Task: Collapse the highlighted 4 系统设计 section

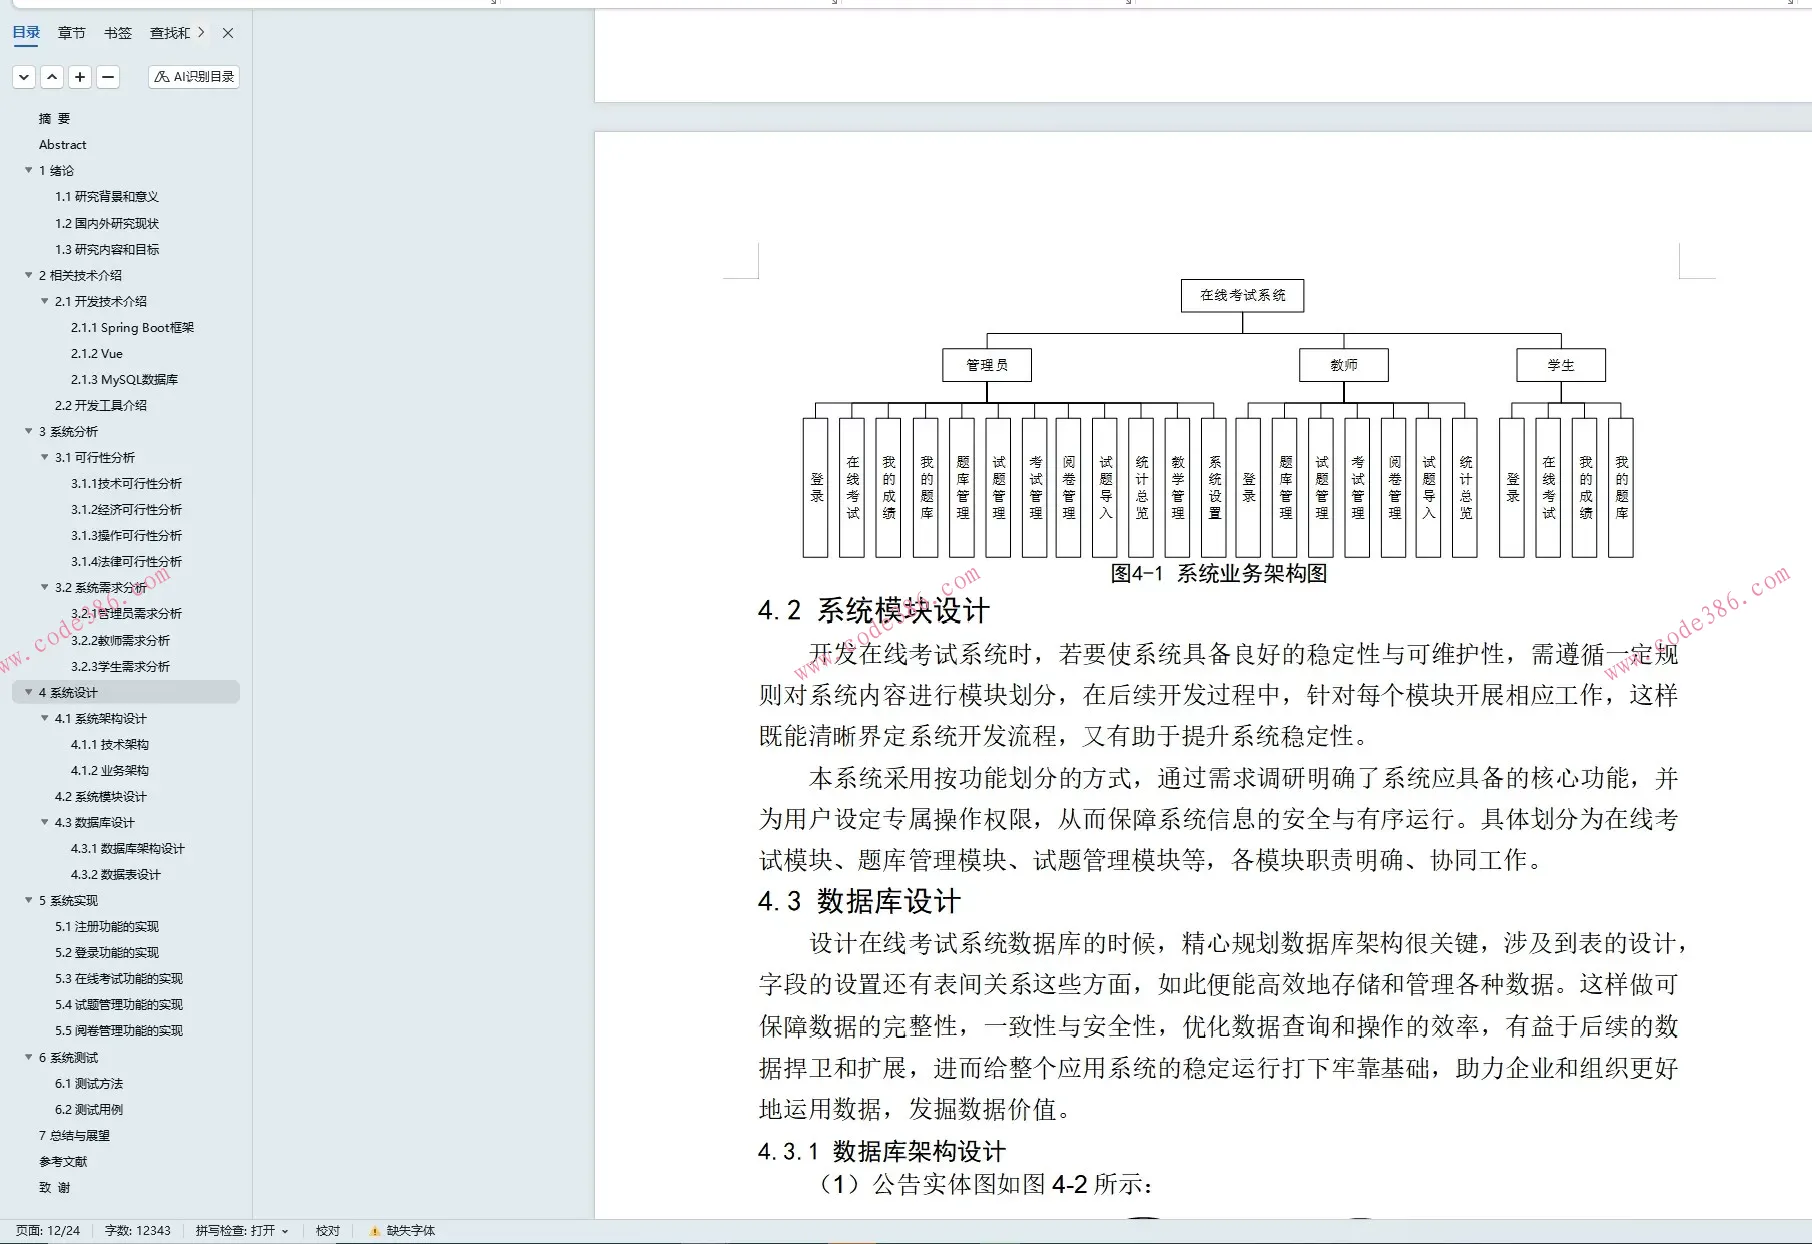Action: point(27,691)
